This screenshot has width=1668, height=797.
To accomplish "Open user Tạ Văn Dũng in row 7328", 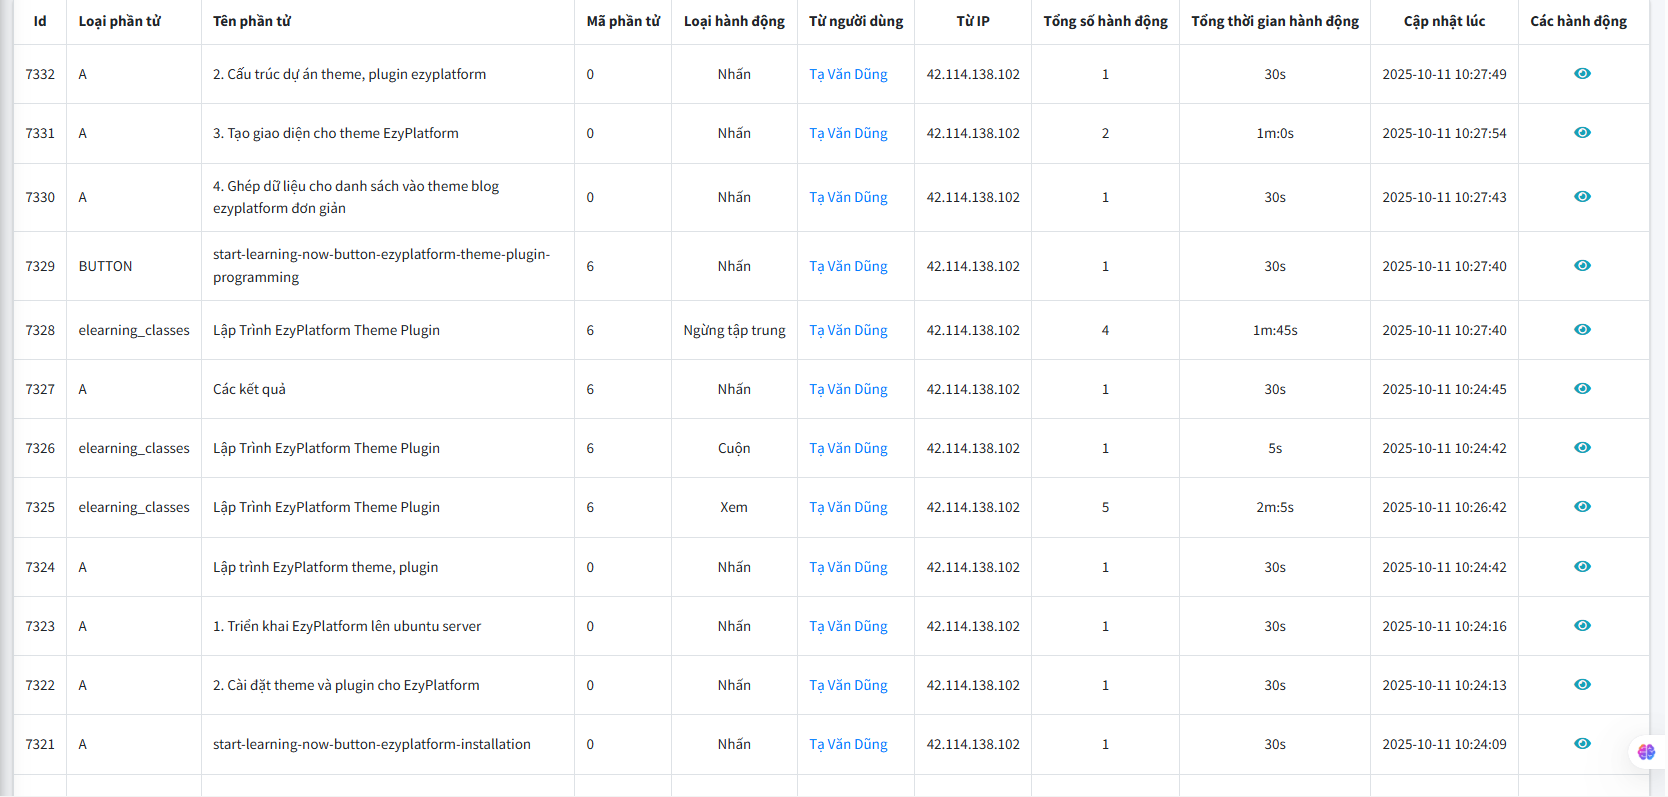I will (848, 330).
